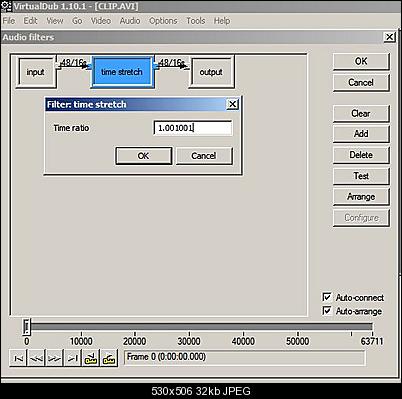This screenshot has width=402, height=399.
Task: Open the File menu
Action: tap(9, 21)
